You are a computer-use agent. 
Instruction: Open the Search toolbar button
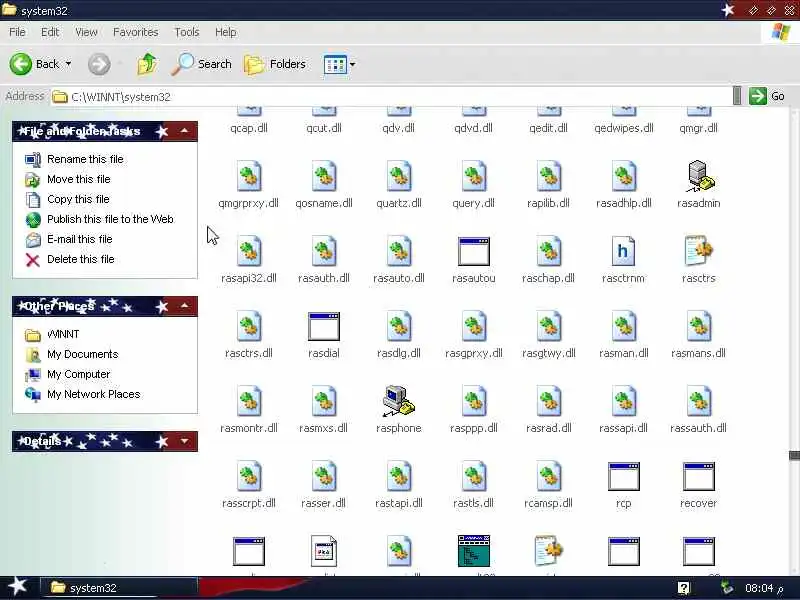pyautogui.click(x=202, y=64)
